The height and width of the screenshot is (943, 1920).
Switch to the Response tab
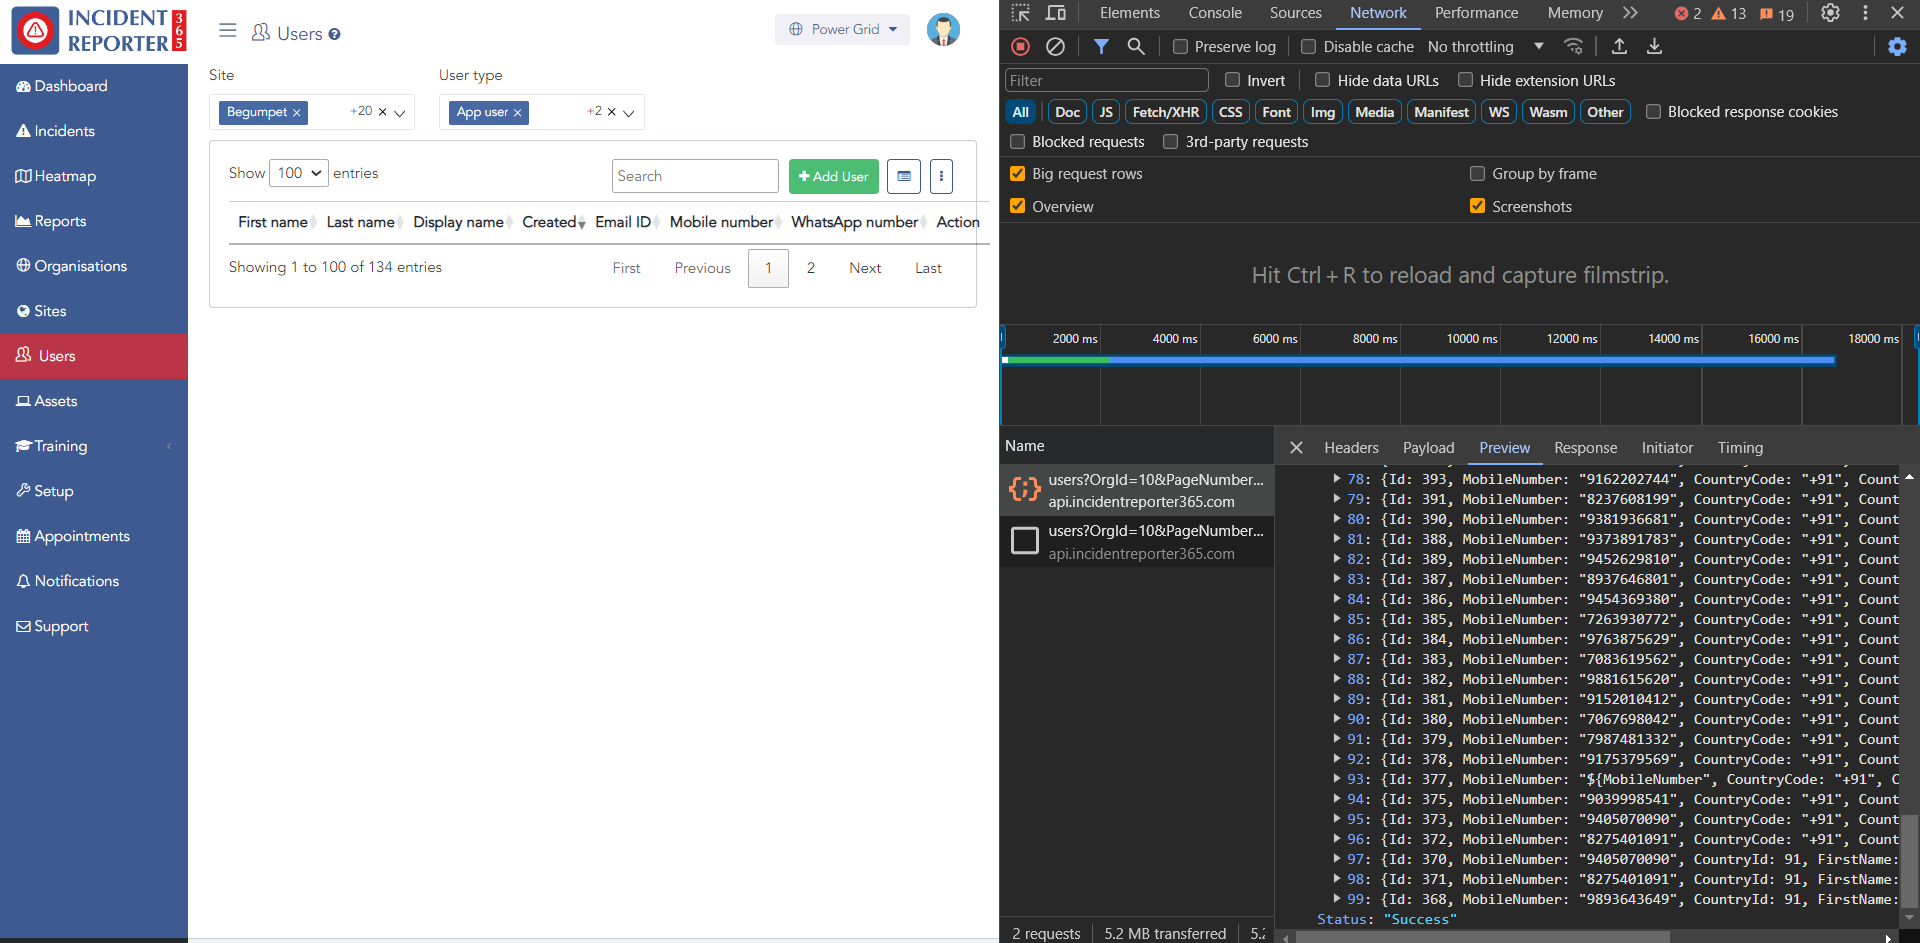tap(1585, 448)
